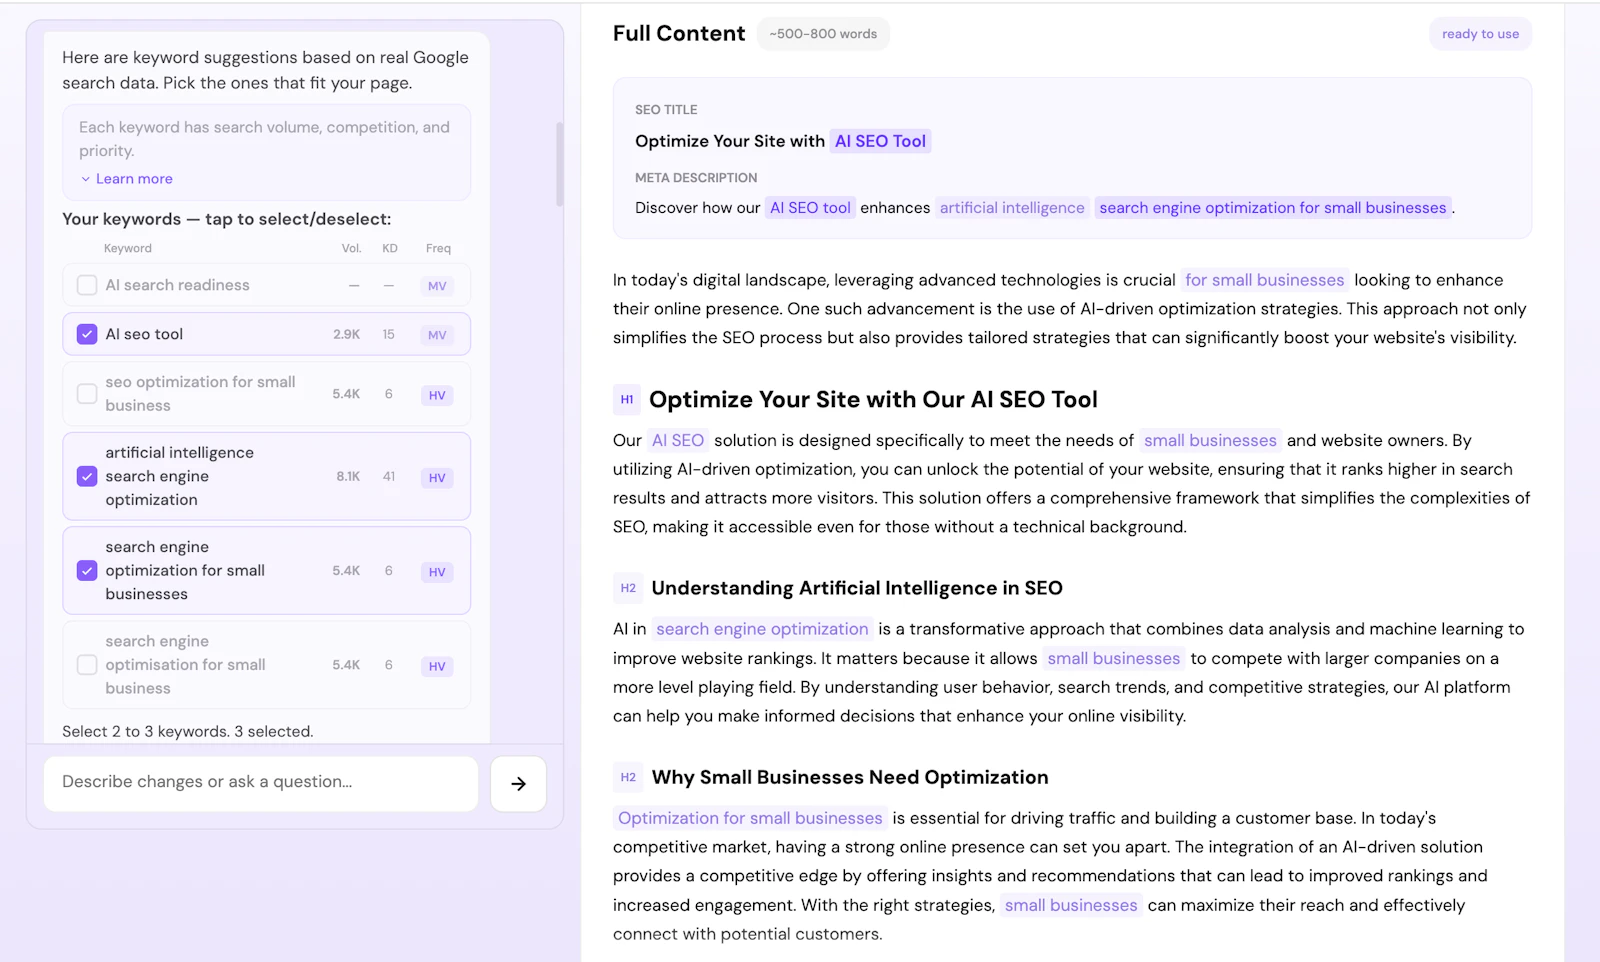Click the Vol. column header
Image resolution: width=1600 pixels, height=962 pixels.
pos(351,248)
